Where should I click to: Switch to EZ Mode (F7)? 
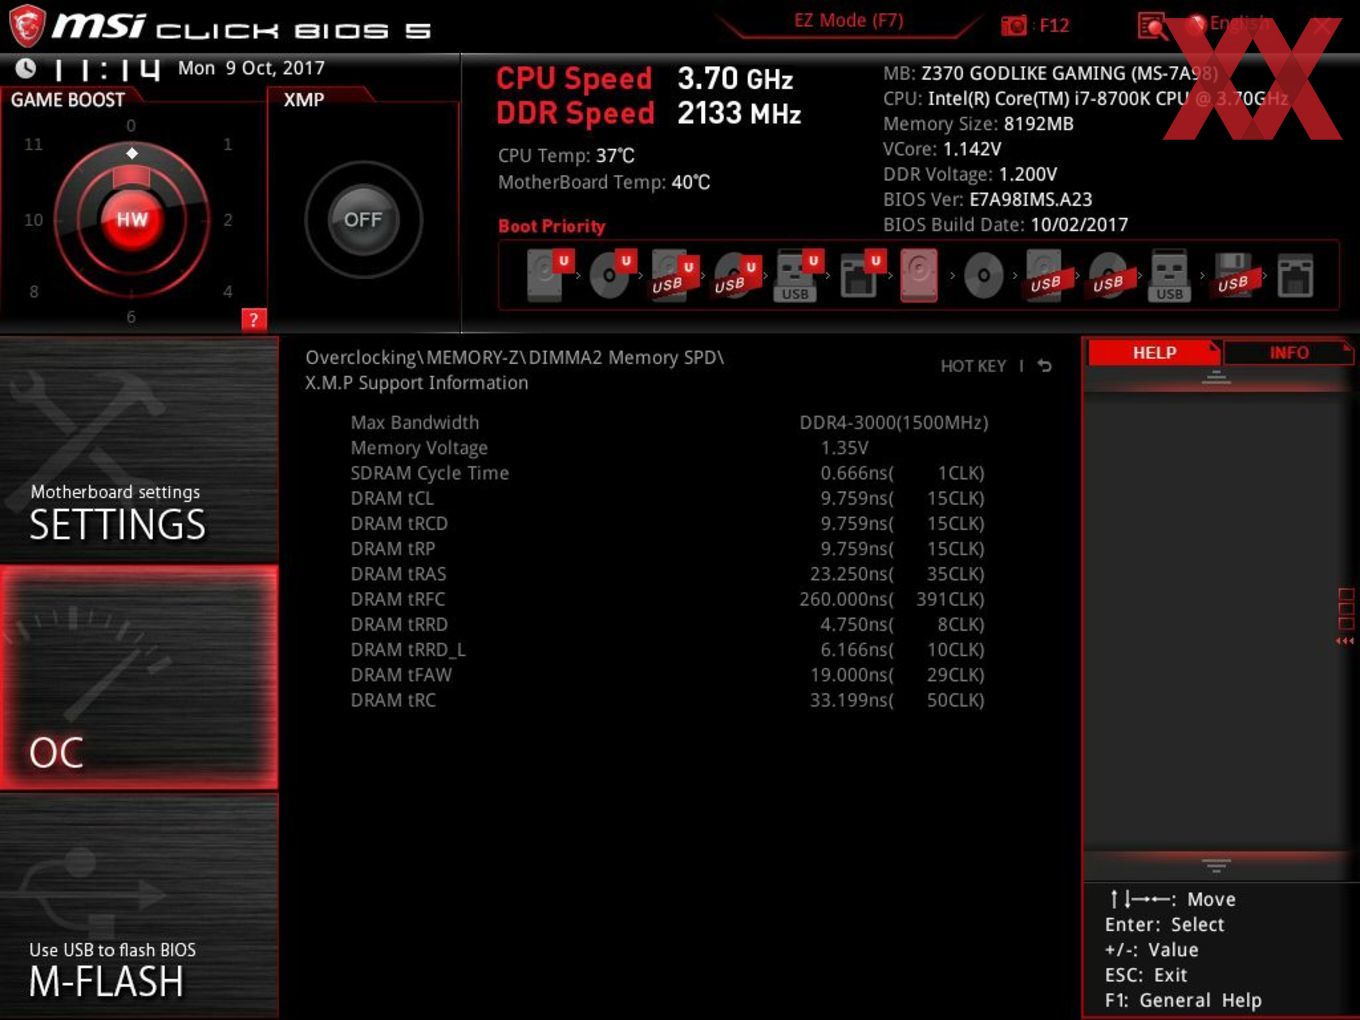[x=848, y=20]
